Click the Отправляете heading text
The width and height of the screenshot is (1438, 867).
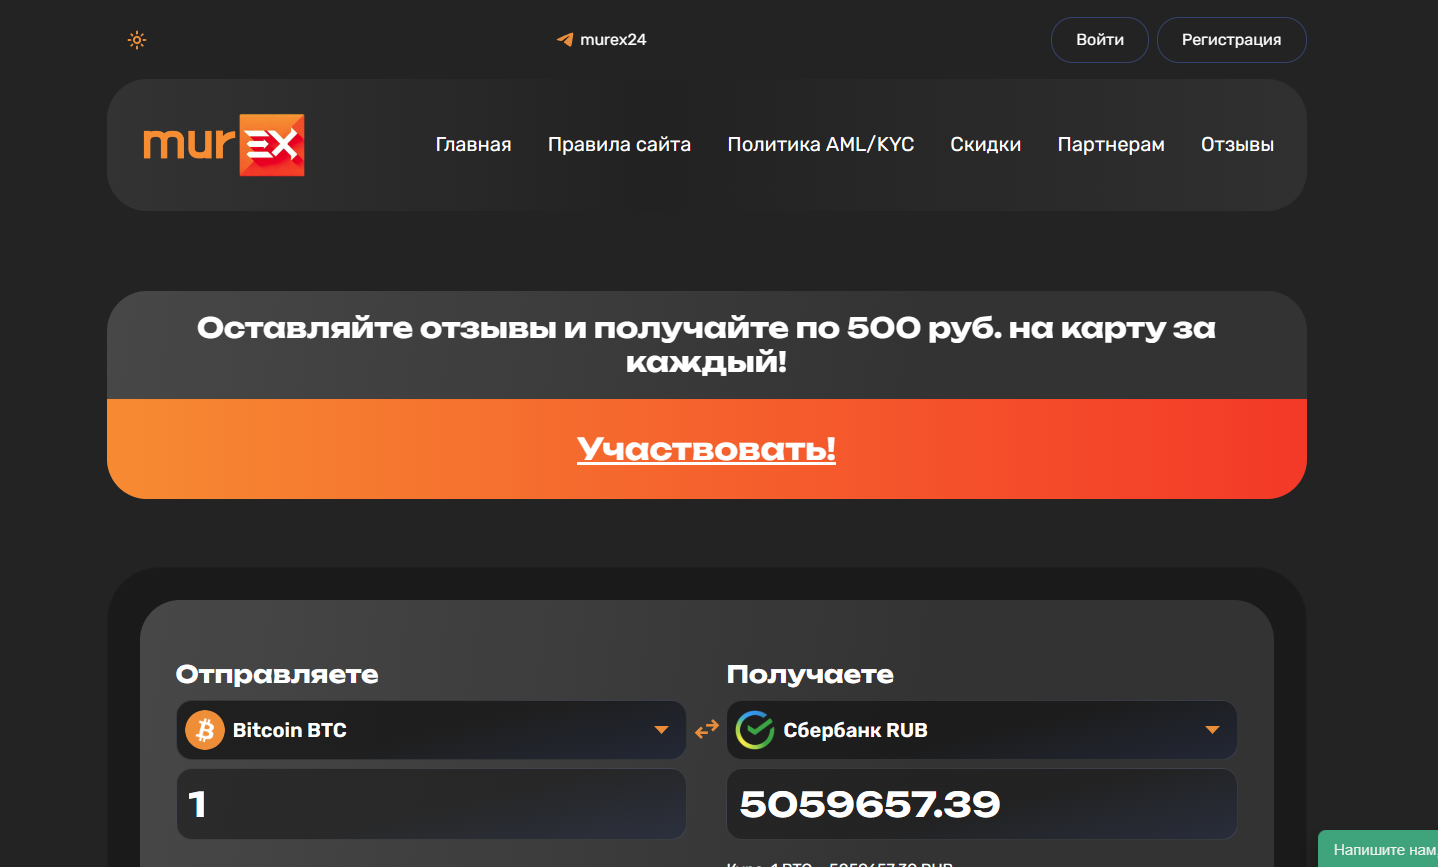[x=277, y=675]
